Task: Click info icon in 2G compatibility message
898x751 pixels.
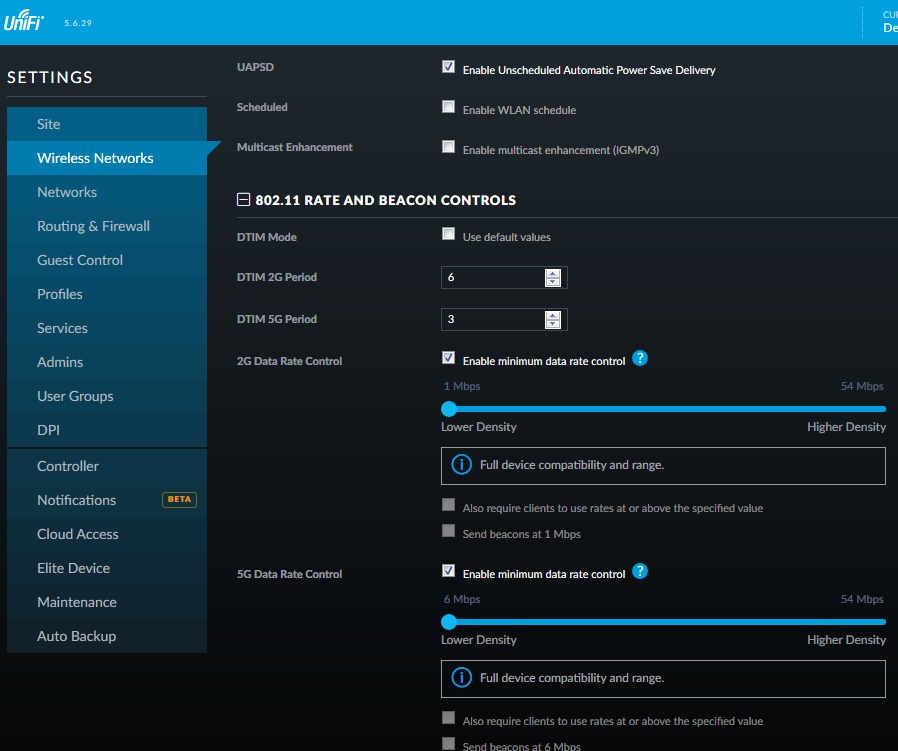Action: 461,465
